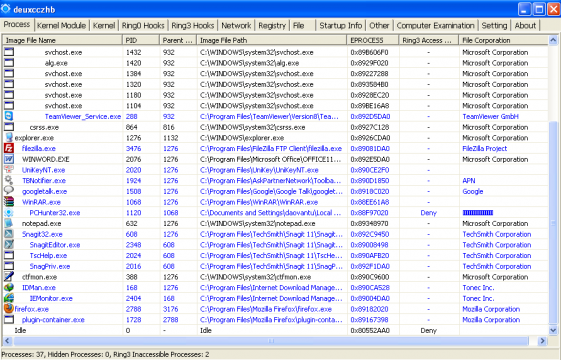Sort by Image File Path column header
The image size is (561, 360).
(272, 40)
